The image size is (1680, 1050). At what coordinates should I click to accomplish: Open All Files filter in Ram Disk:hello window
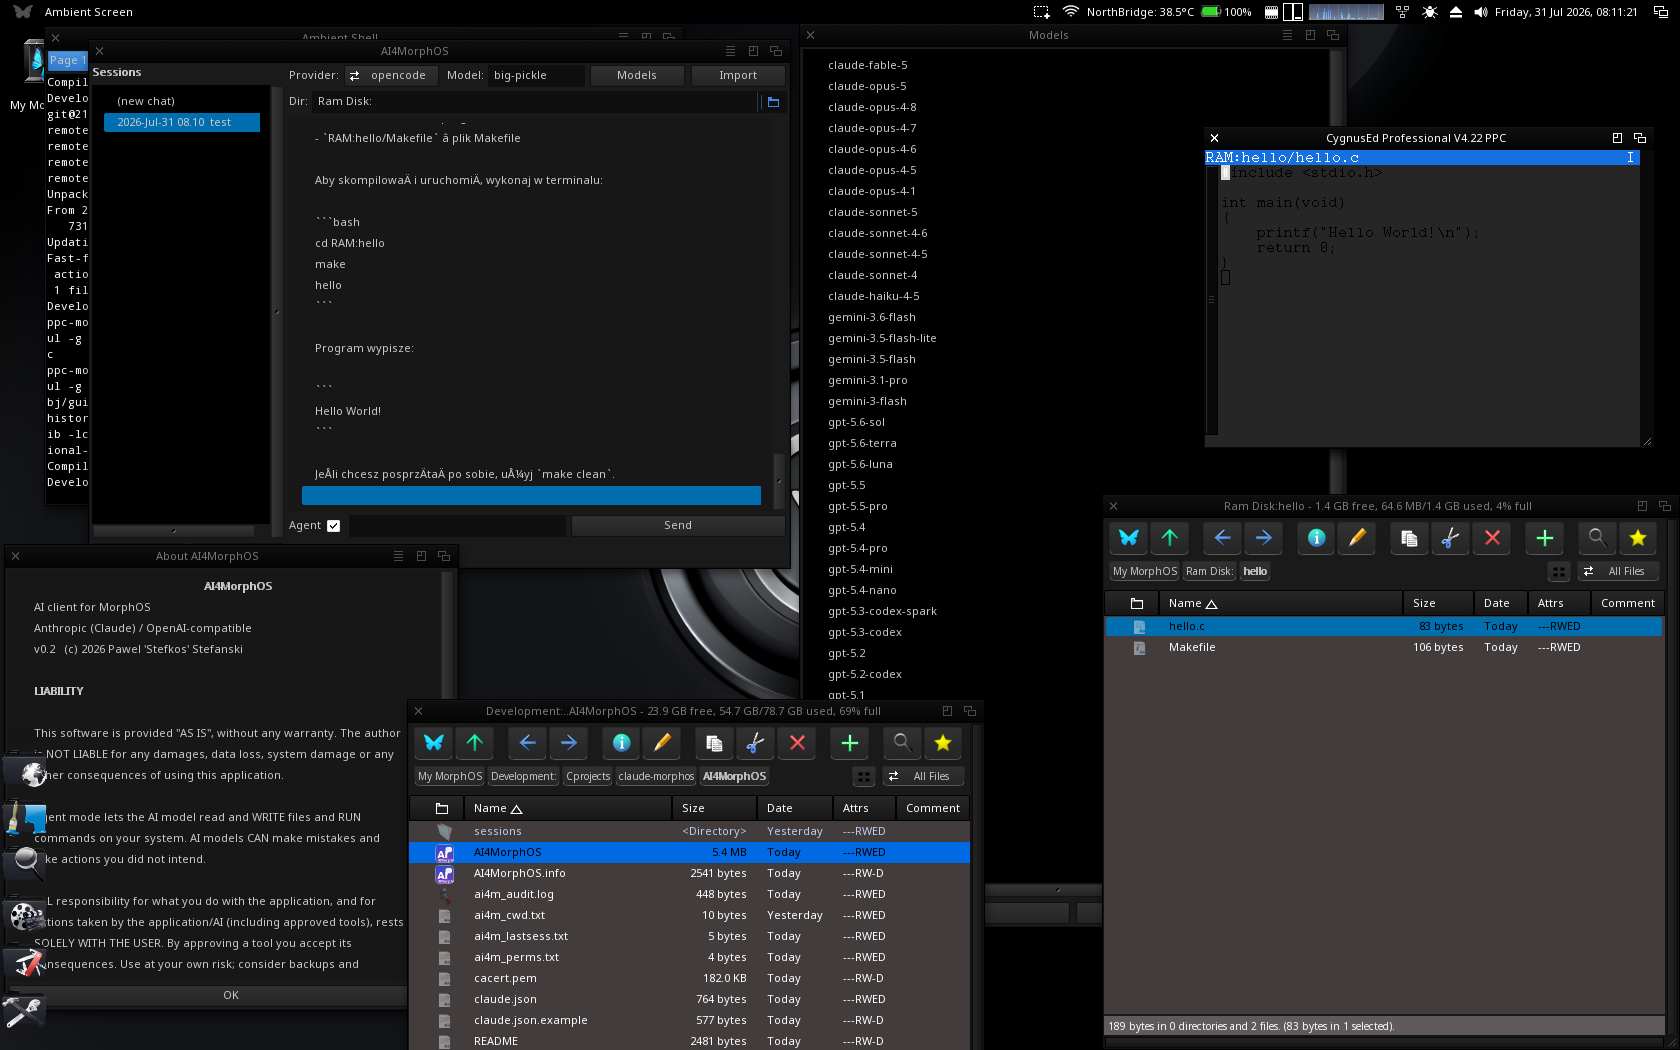[x=1618, y=572]
